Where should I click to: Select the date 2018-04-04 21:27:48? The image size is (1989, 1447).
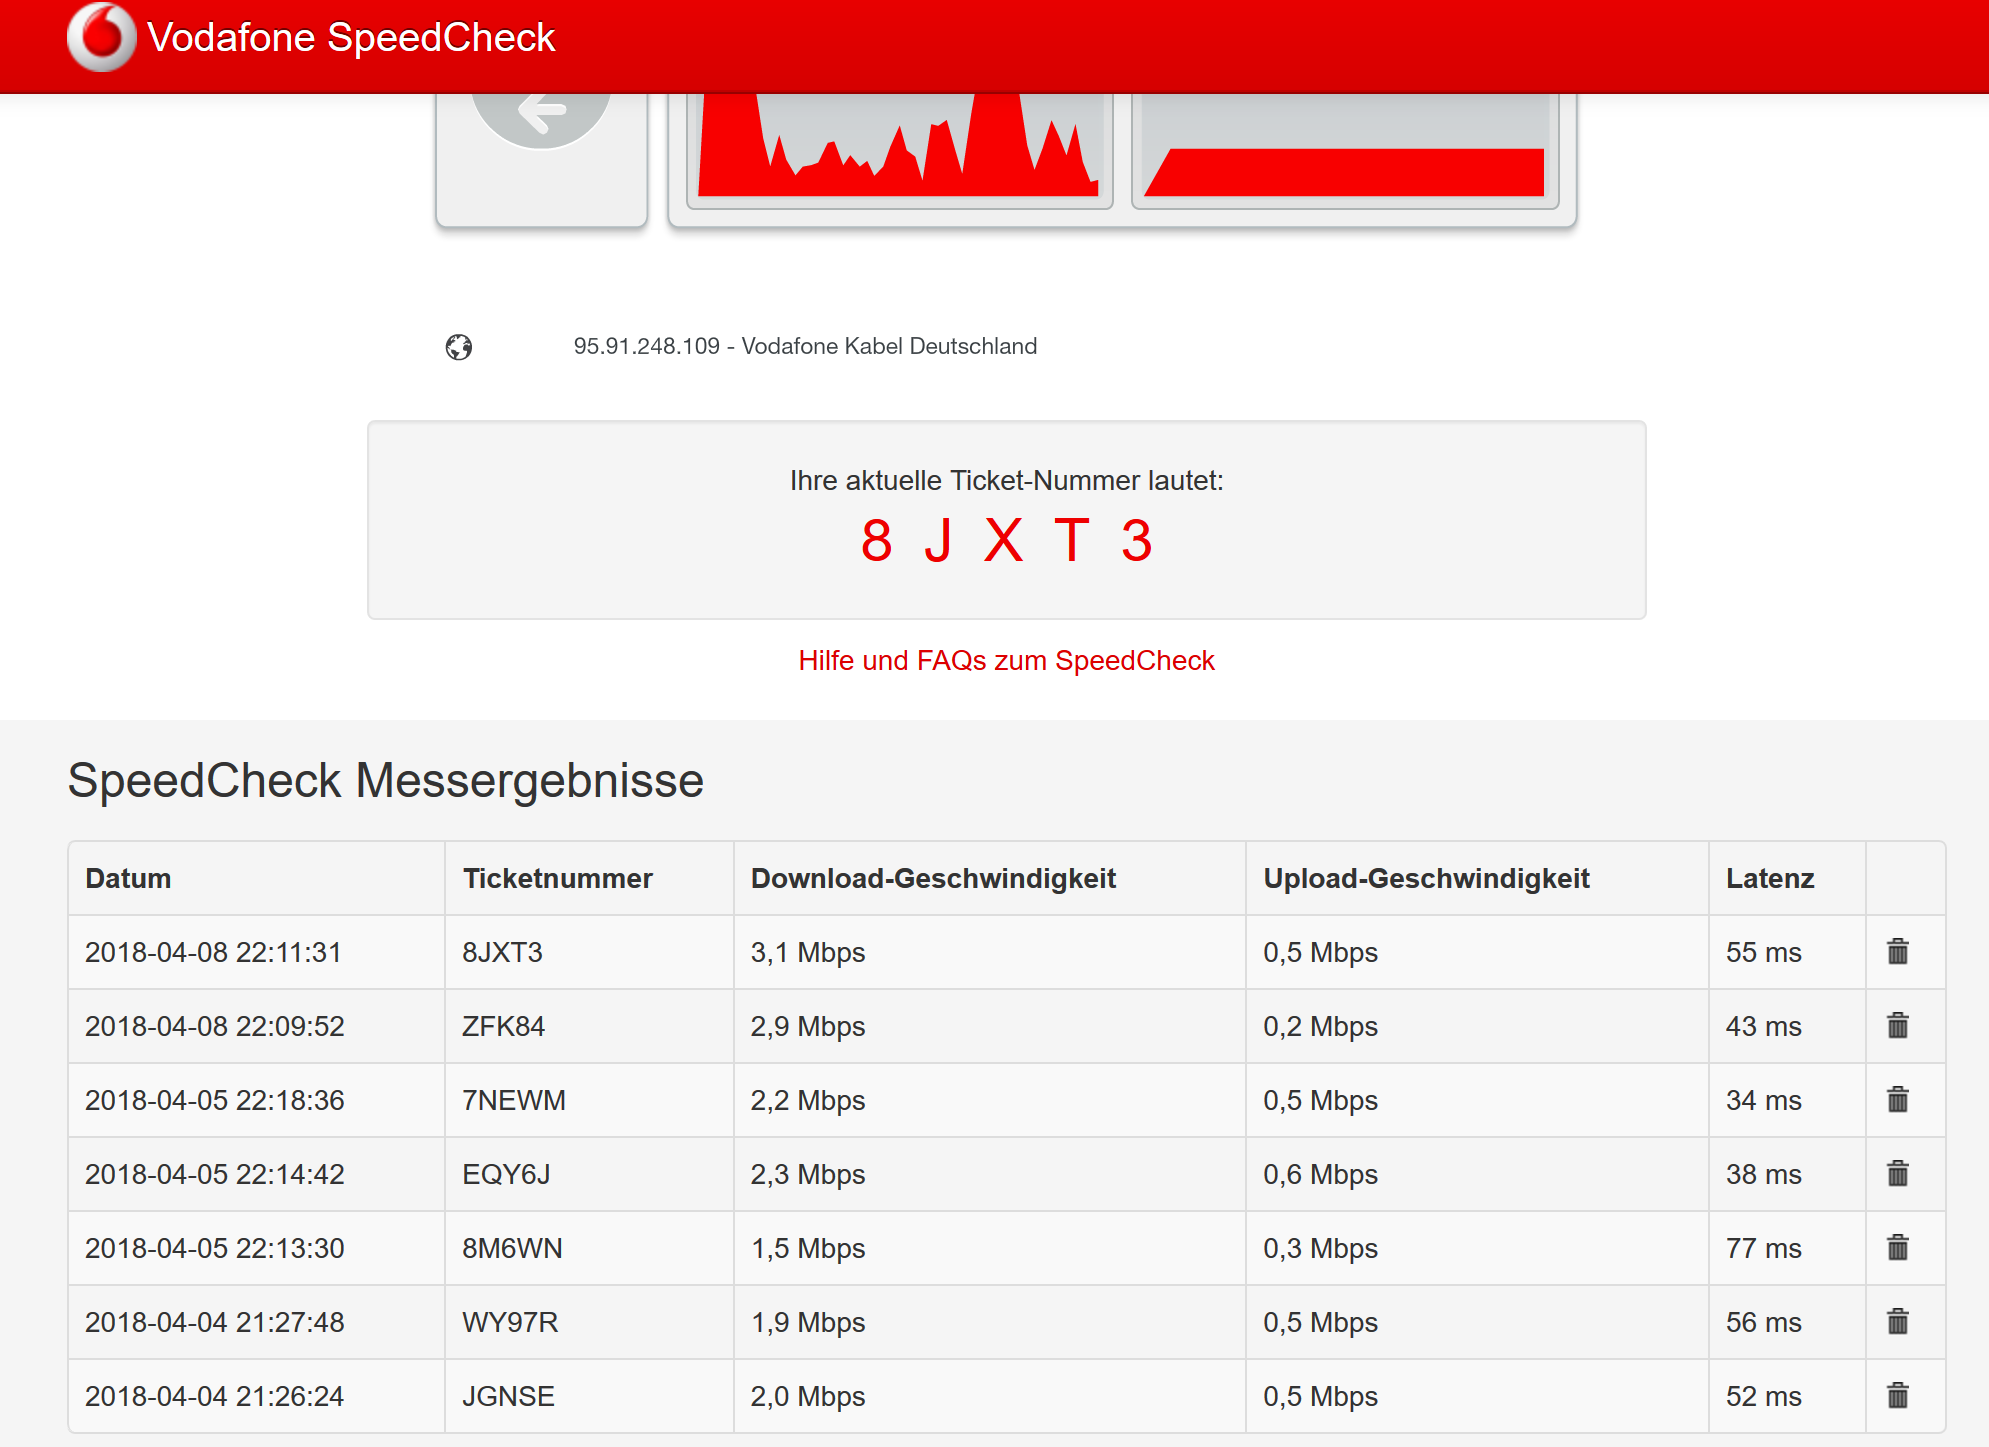click(x=214, y=1322)
